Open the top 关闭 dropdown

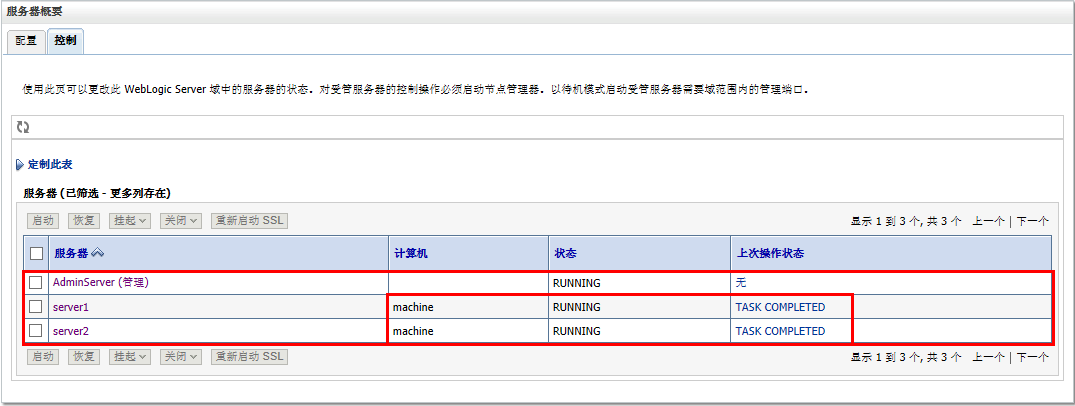click(181, 221)
